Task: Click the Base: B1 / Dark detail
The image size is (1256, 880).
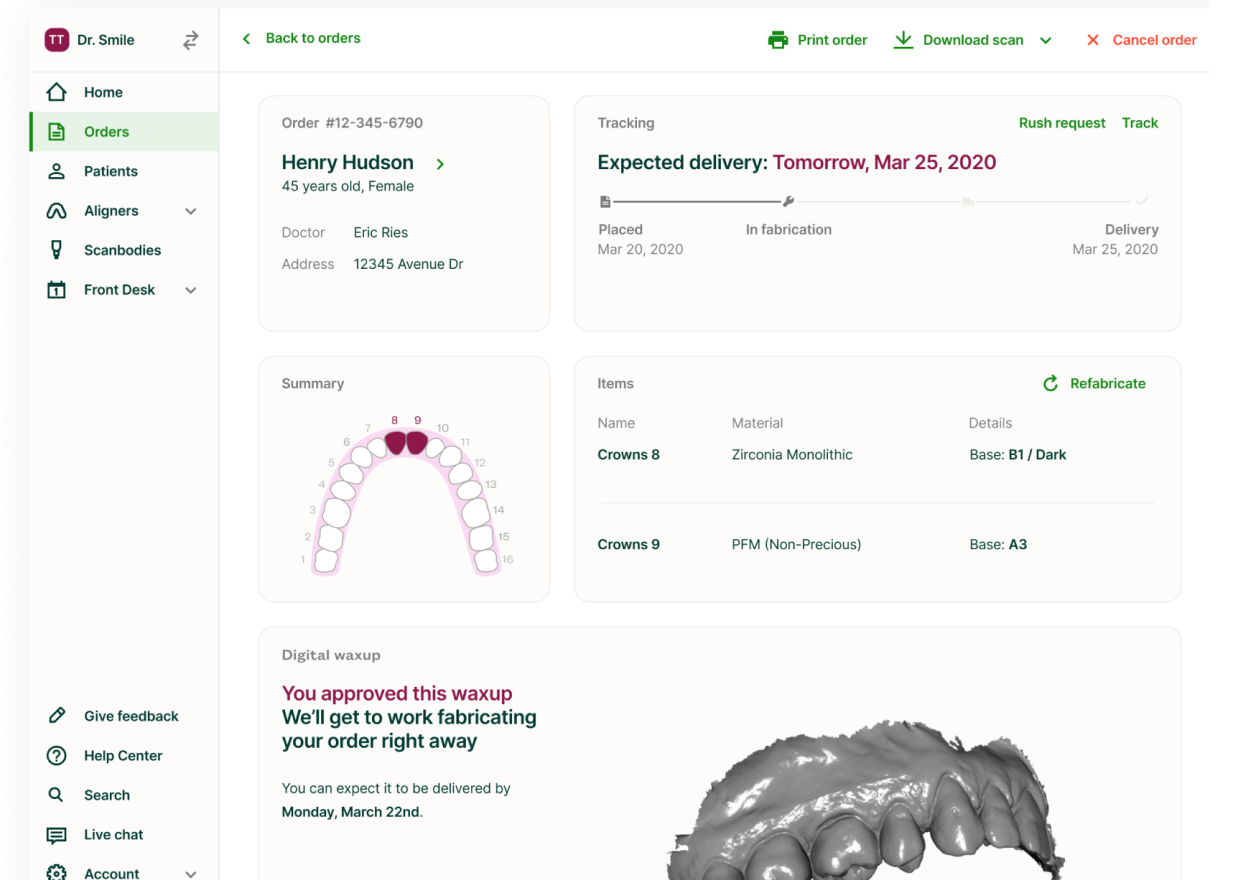Action: 1017,455
